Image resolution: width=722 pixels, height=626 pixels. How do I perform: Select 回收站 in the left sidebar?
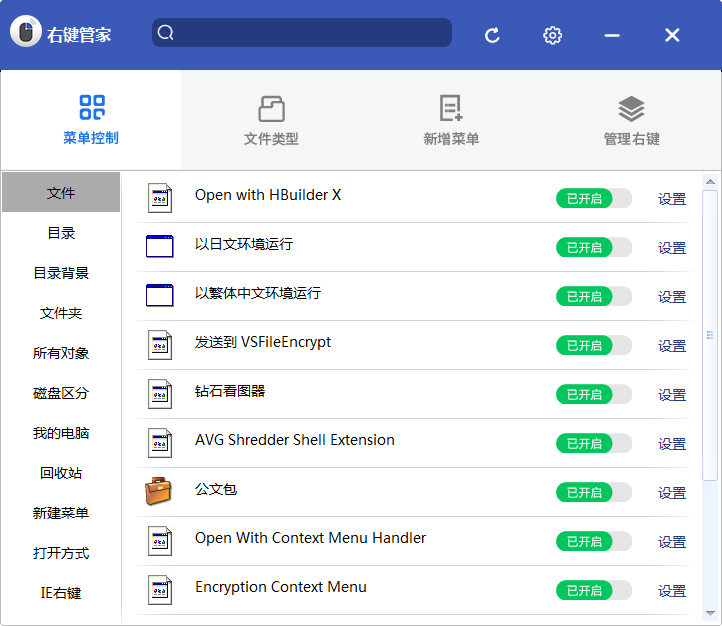point(61,473)
